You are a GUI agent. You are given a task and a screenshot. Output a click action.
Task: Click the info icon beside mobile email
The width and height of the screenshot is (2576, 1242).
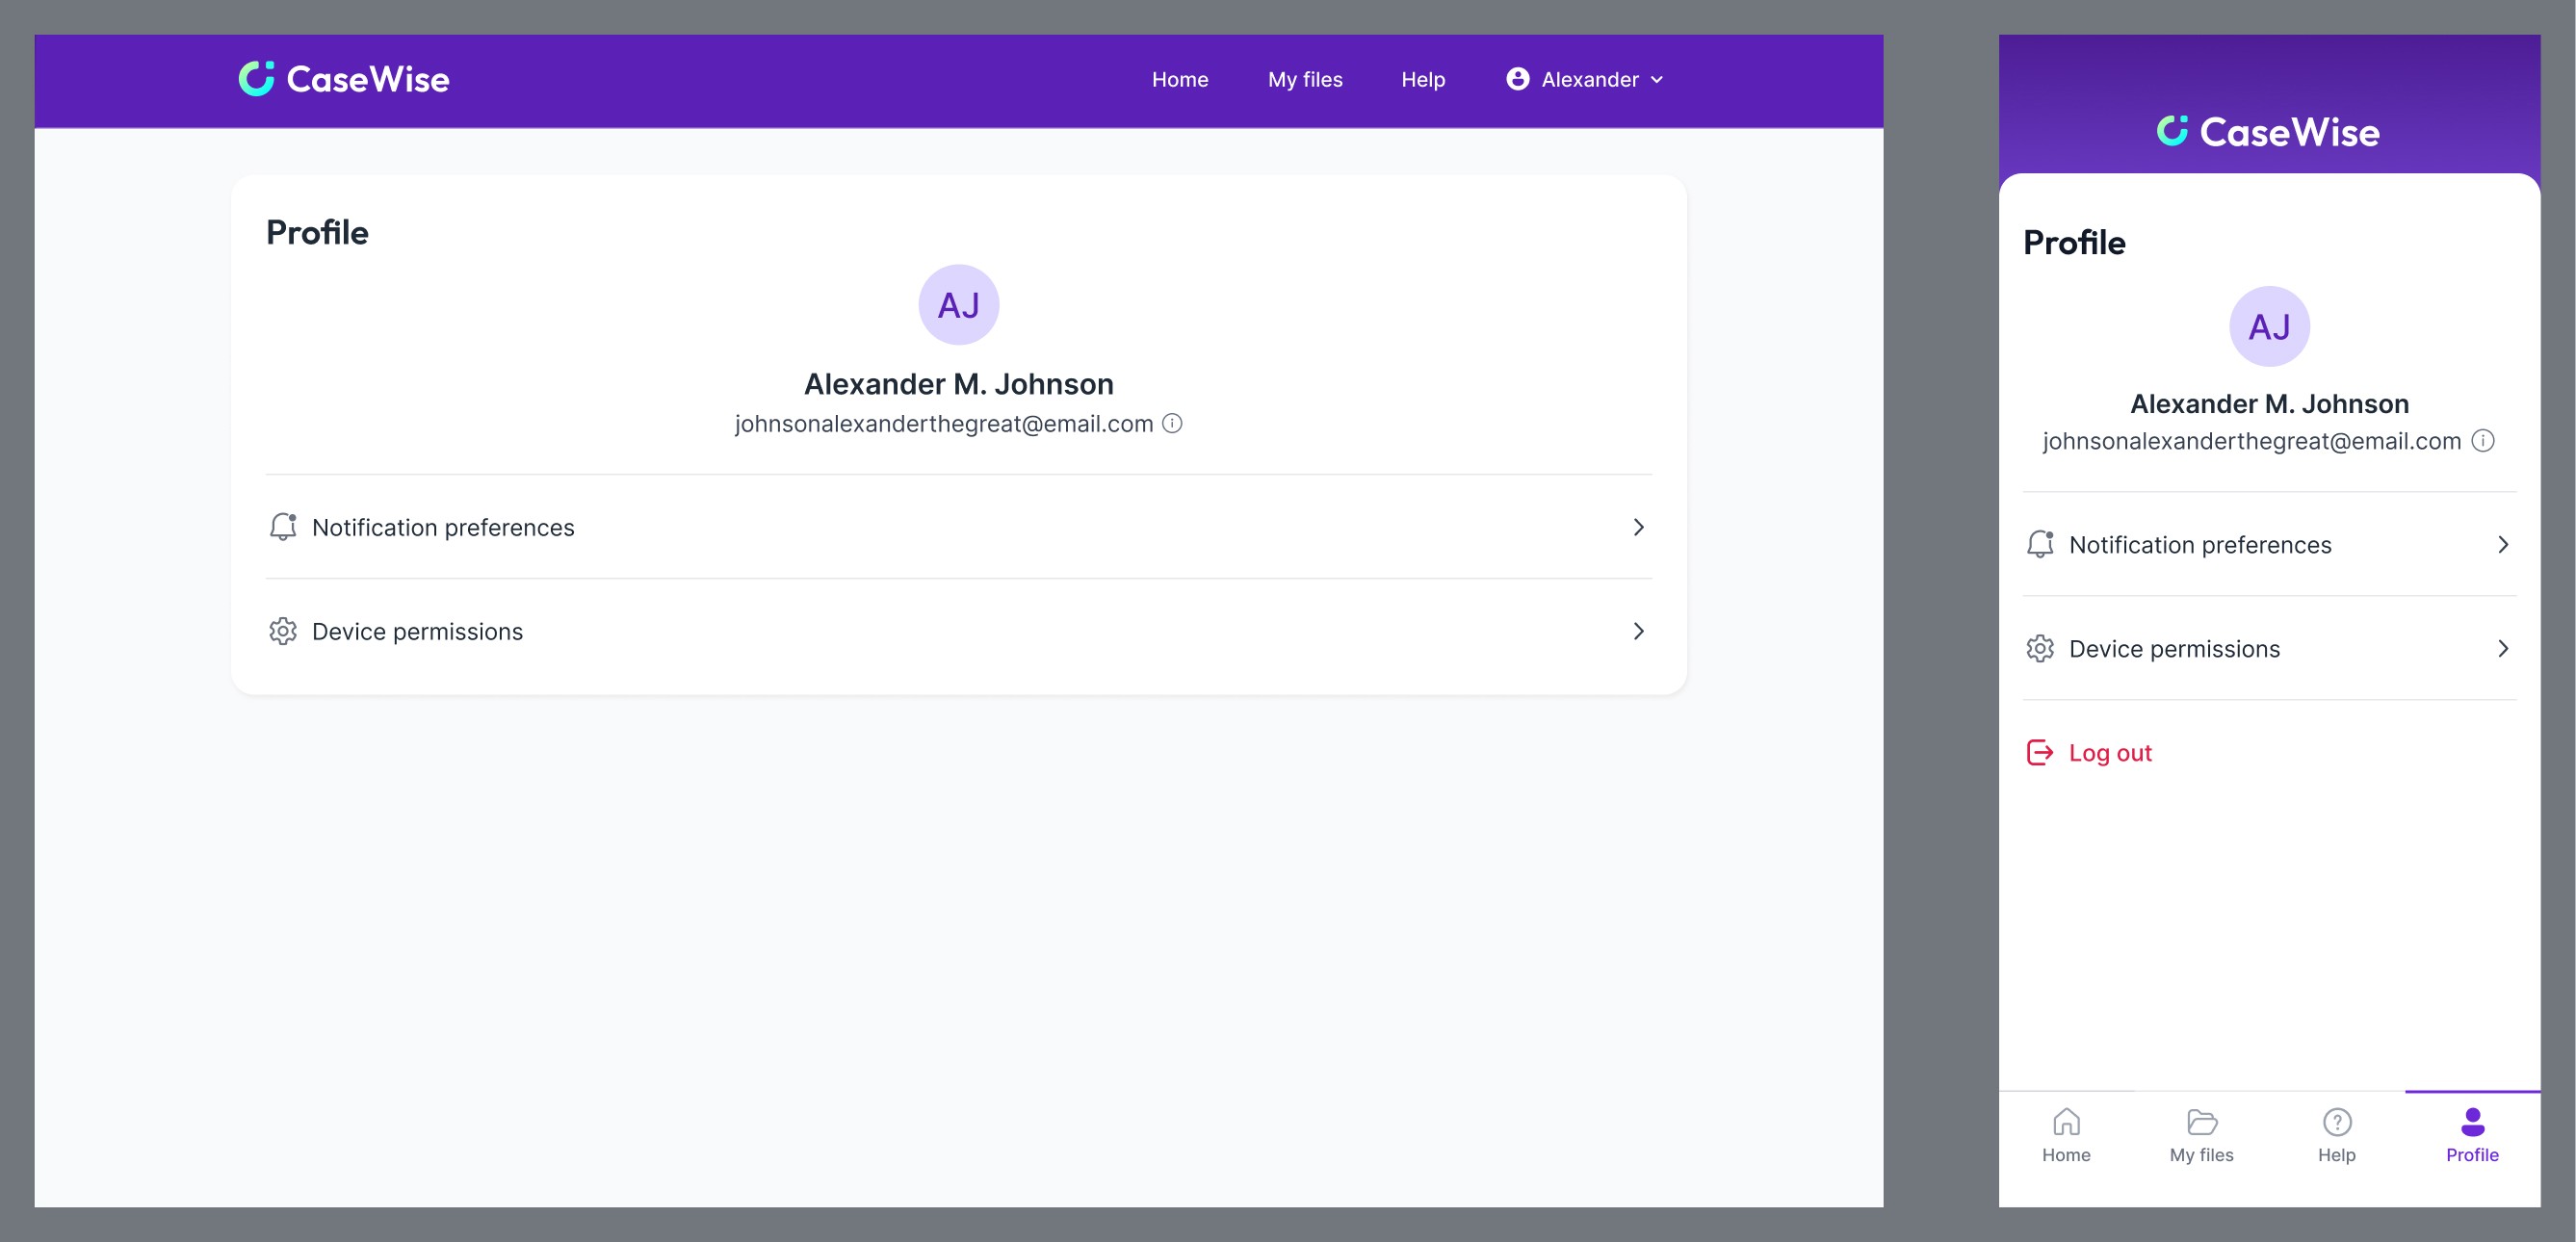point(2483,441)
